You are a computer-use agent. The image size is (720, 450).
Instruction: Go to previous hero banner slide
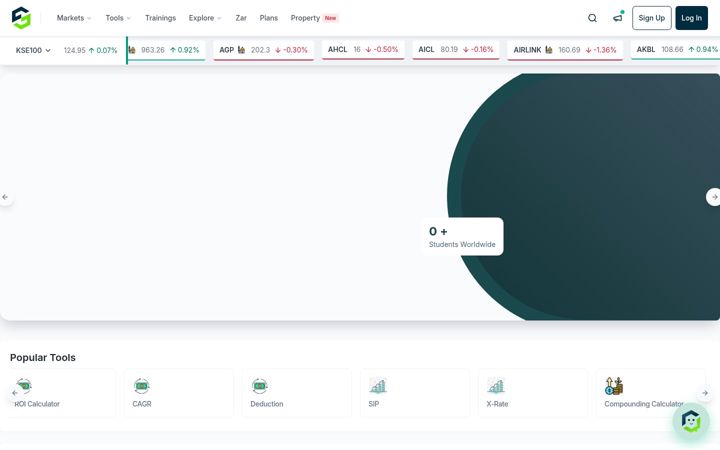tap(6, 197)
